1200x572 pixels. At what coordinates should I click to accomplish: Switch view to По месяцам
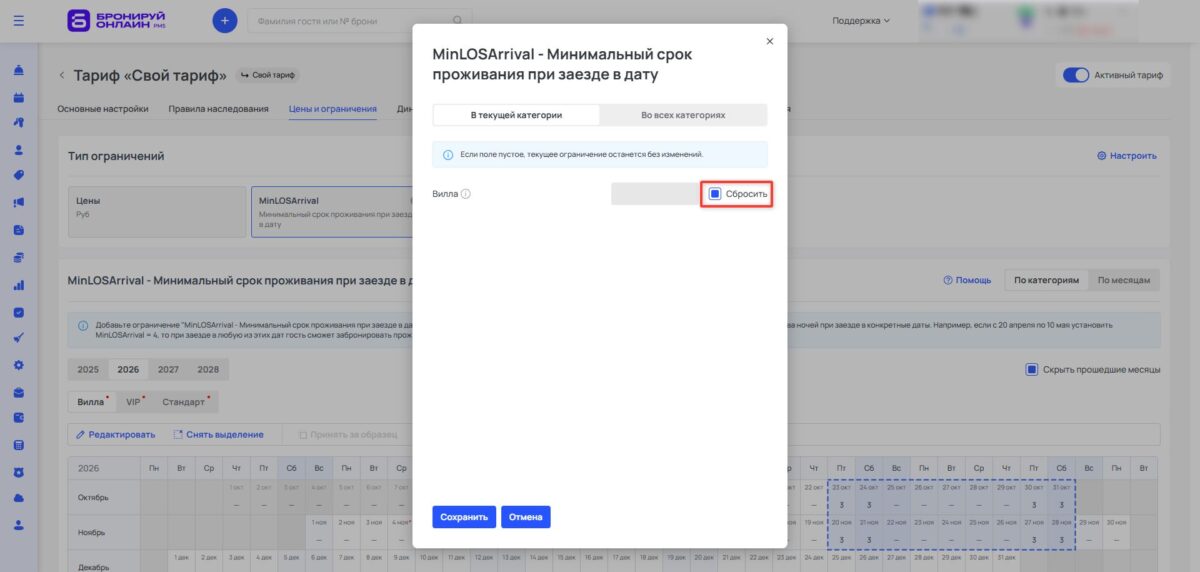point(1124,280)
